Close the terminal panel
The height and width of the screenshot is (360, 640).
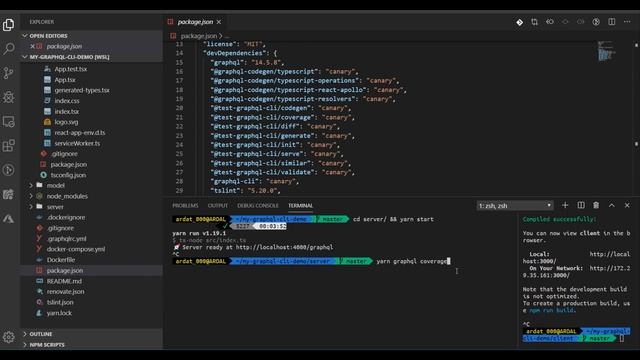(x=627, y=205)
